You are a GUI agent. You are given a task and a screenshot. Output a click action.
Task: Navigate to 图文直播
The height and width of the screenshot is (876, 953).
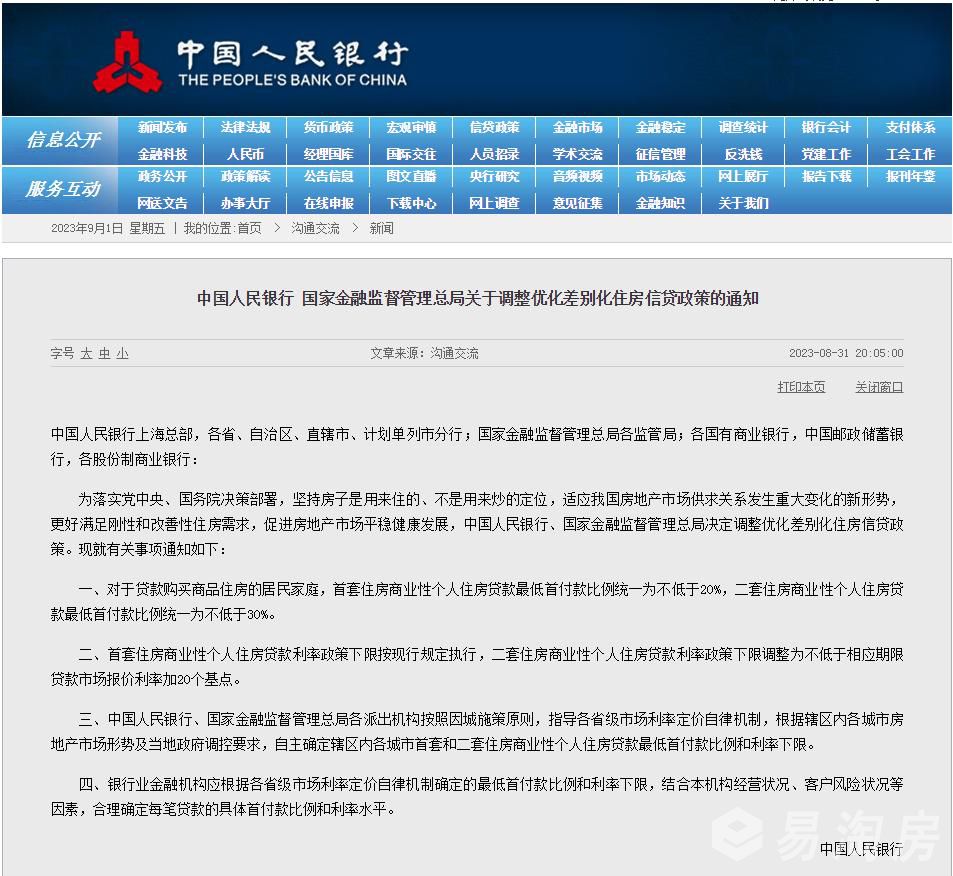coord(411,176)
